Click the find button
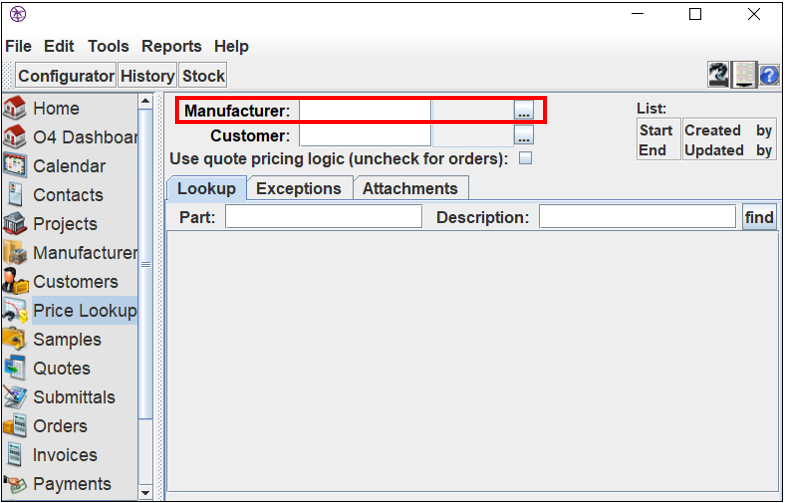This screenshot has width=786, height=503. (x=759, y=217)
